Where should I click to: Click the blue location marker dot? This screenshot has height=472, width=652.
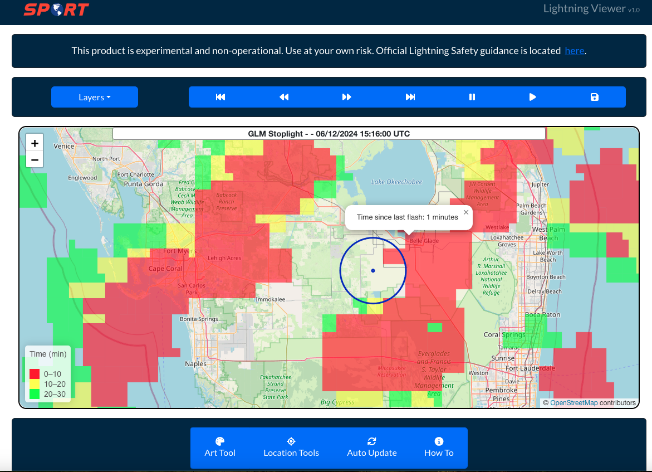coord(373,270)
